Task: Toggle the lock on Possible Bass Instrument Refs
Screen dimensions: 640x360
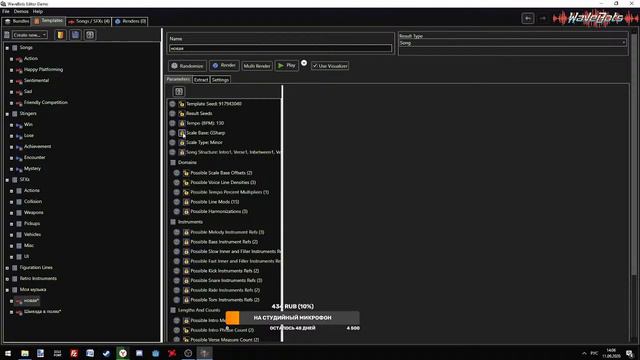Action: pos(186,242)
